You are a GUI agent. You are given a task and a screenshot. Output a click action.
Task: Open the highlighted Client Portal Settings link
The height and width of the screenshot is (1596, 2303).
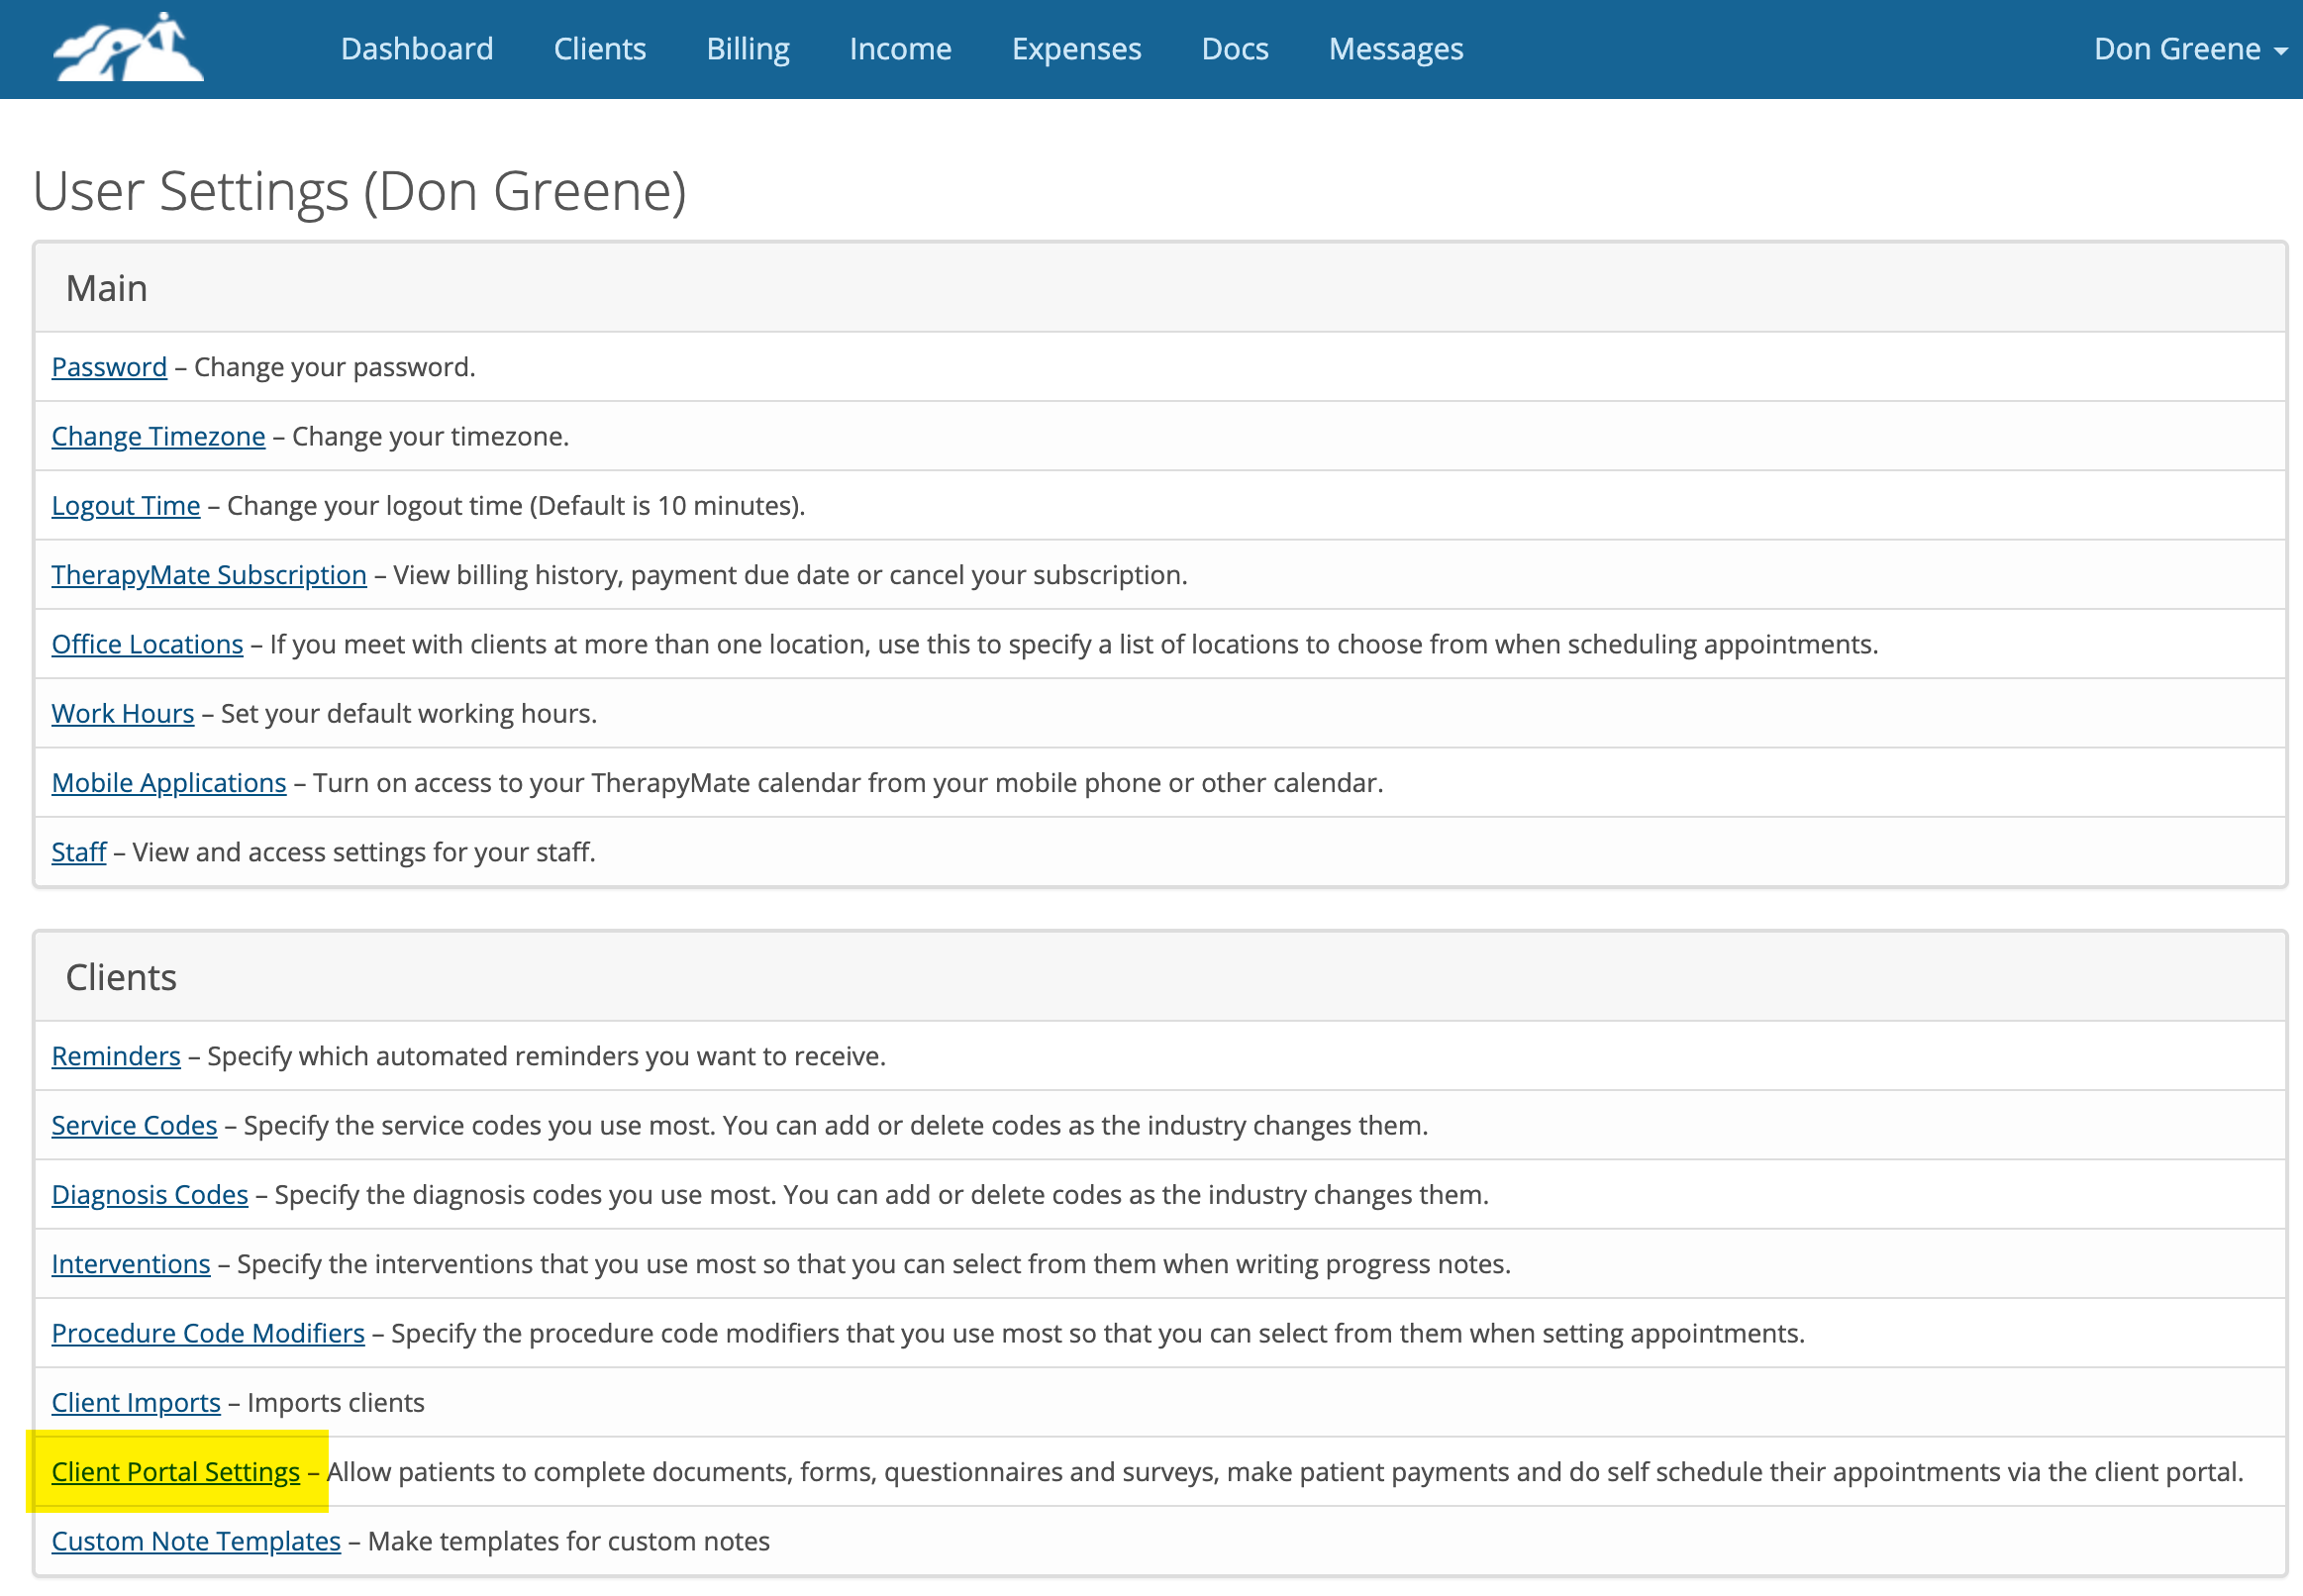(x=175, y=1471)
